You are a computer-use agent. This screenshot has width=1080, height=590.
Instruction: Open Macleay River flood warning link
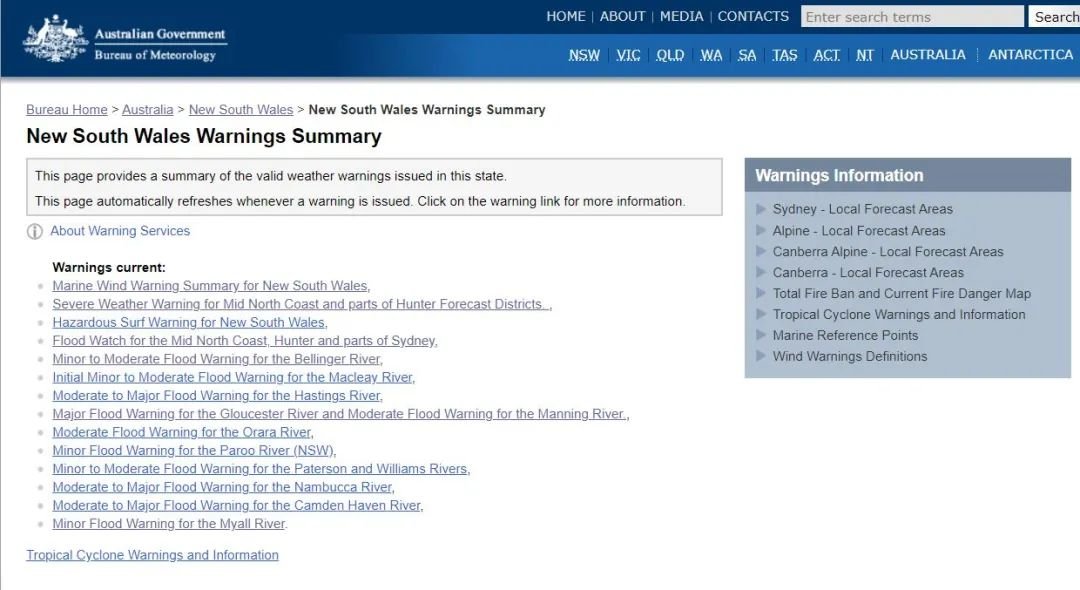click(x=233, y=377)
